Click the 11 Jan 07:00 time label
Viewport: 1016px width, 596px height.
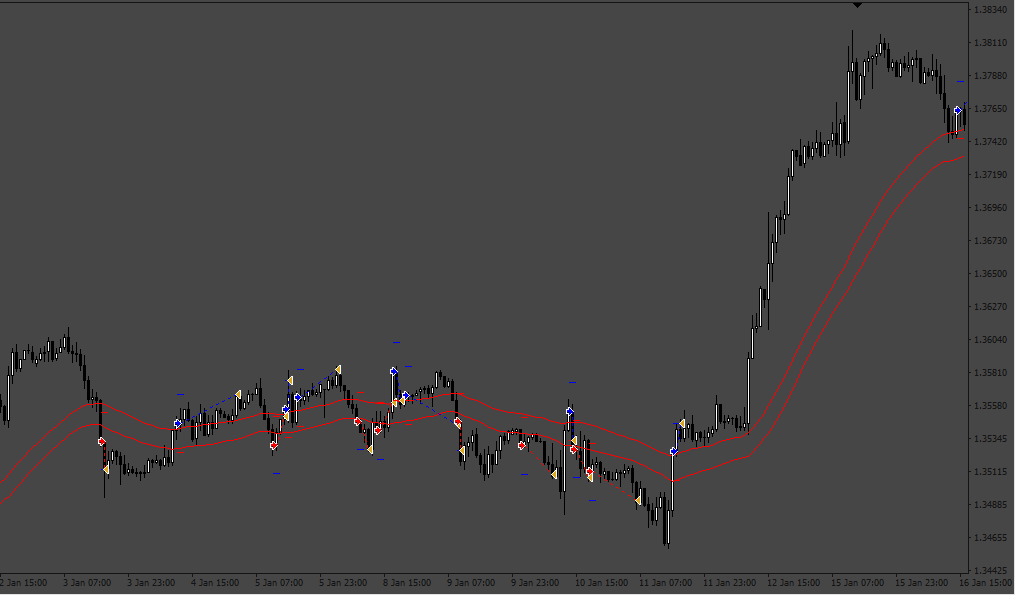pos(665,583)
